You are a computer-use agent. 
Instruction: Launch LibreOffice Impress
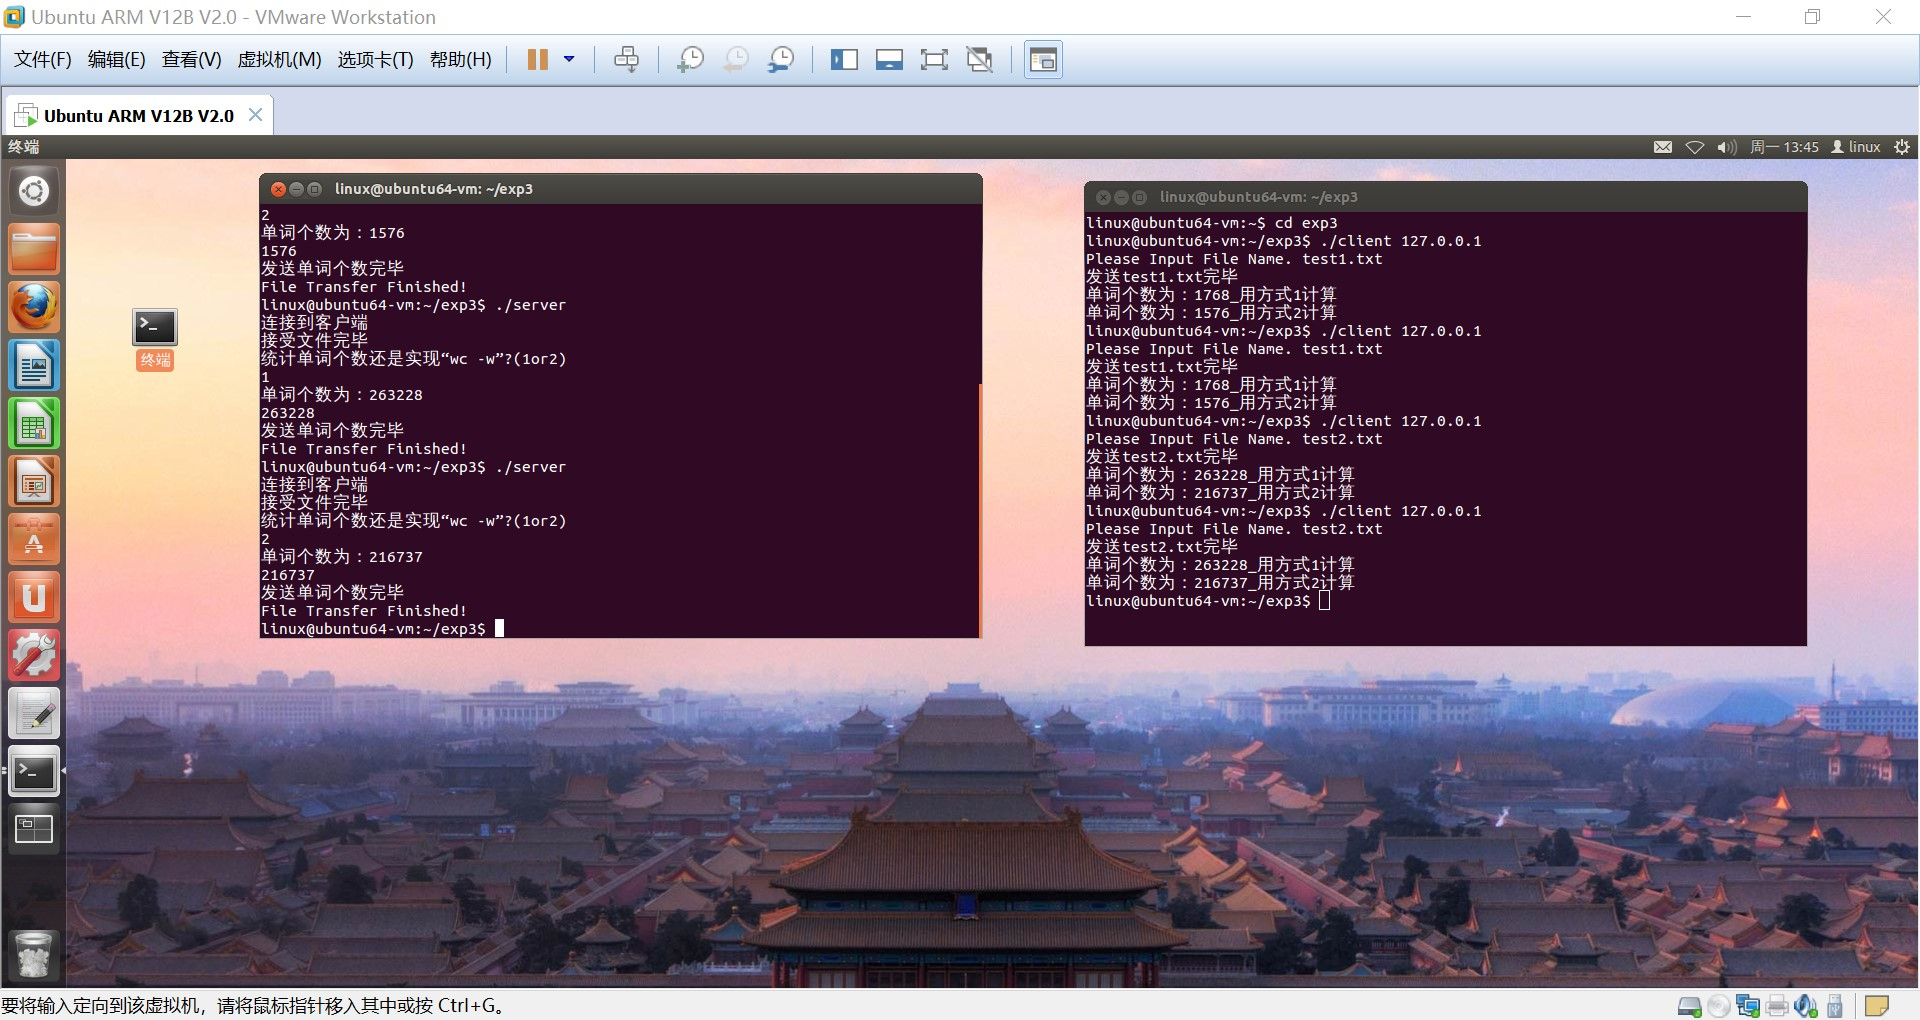[34, 481]
